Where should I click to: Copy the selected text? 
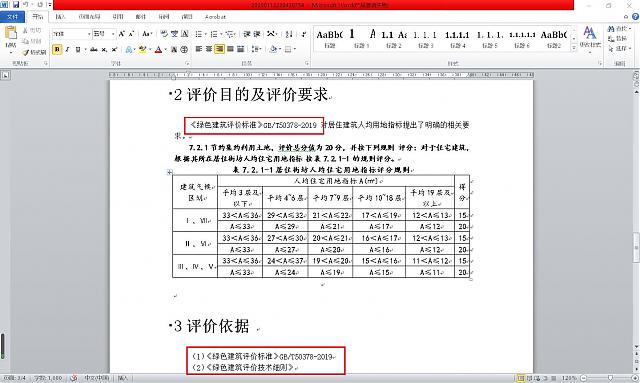[x=32, y=41]
